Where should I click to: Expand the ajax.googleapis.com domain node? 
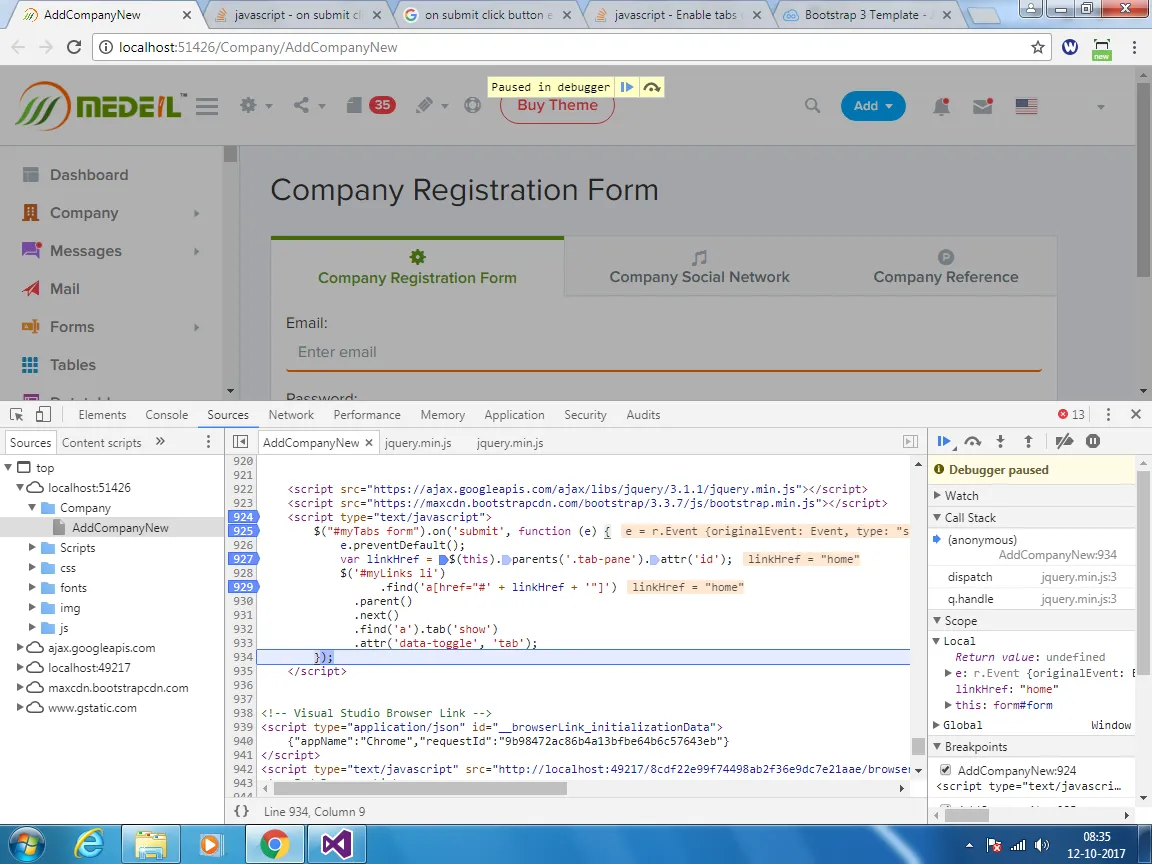20,647
